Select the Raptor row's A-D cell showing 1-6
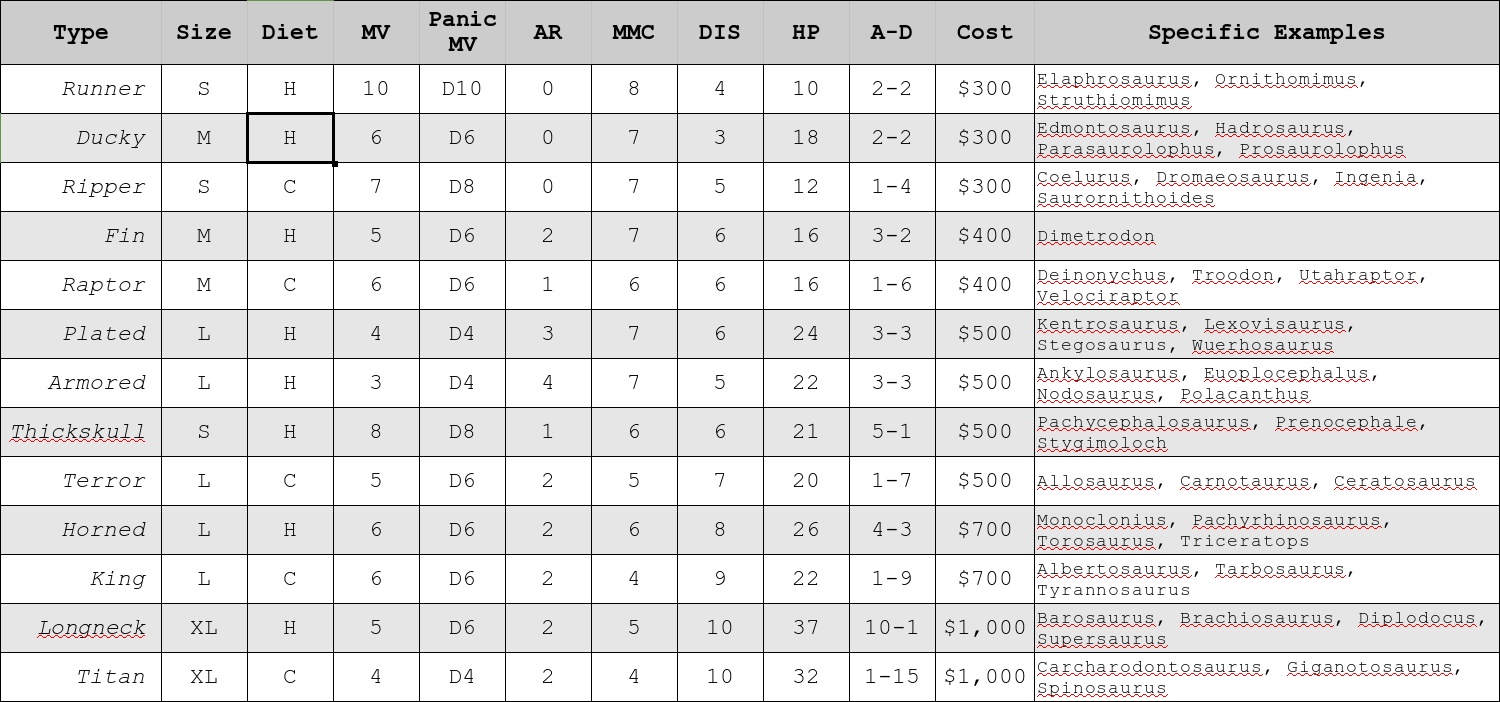 coord(891,285)
